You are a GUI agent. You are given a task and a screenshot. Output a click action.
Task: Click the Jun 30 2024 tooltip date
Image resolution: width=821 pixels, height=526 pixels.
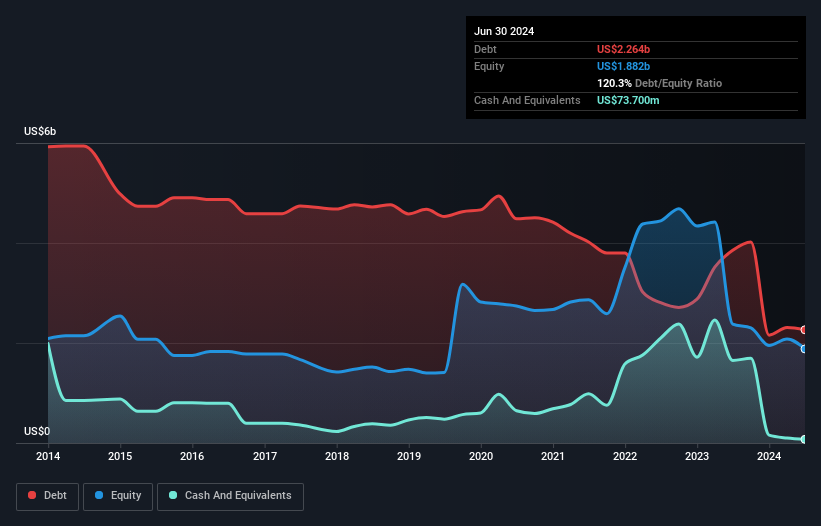click(504, 31)
